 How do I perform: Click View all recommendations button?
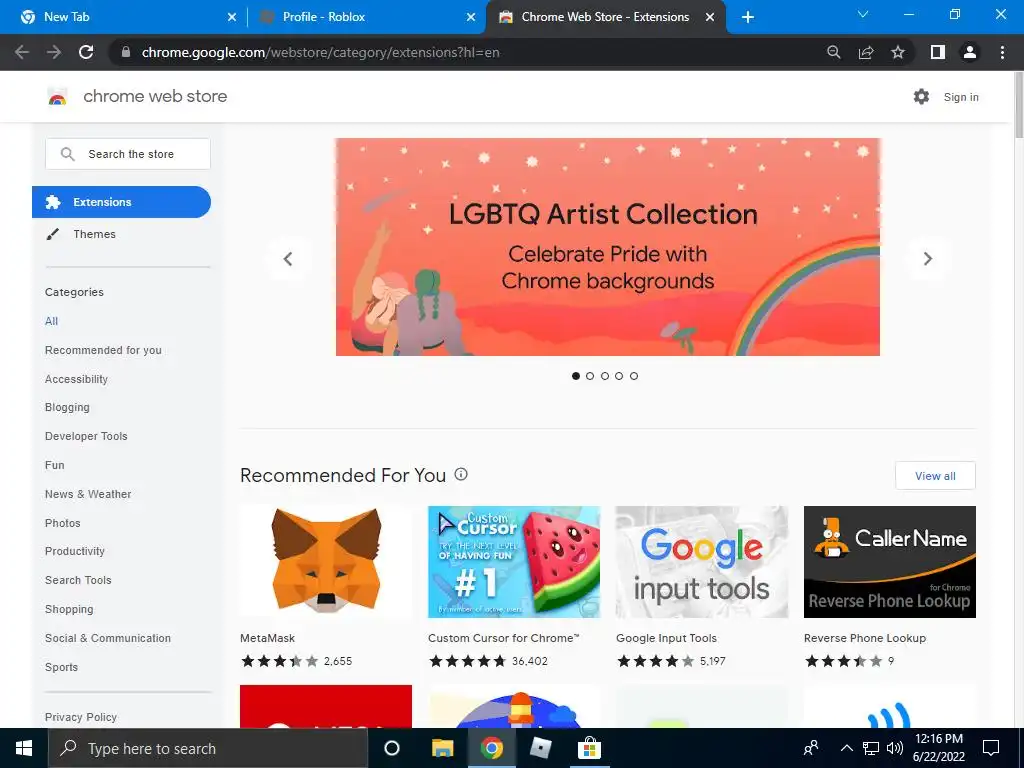(x=935, y=475)
